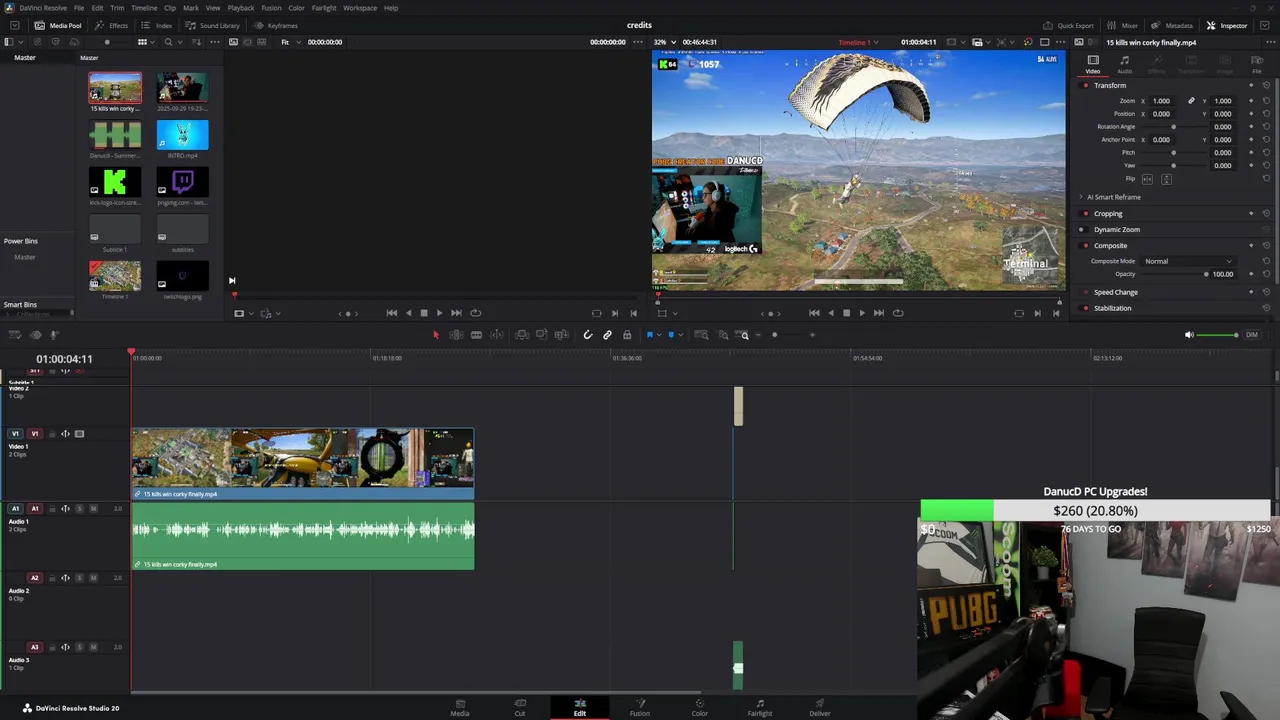Open the Composite Mode Normal dropdown

[x=1188, y=261]
